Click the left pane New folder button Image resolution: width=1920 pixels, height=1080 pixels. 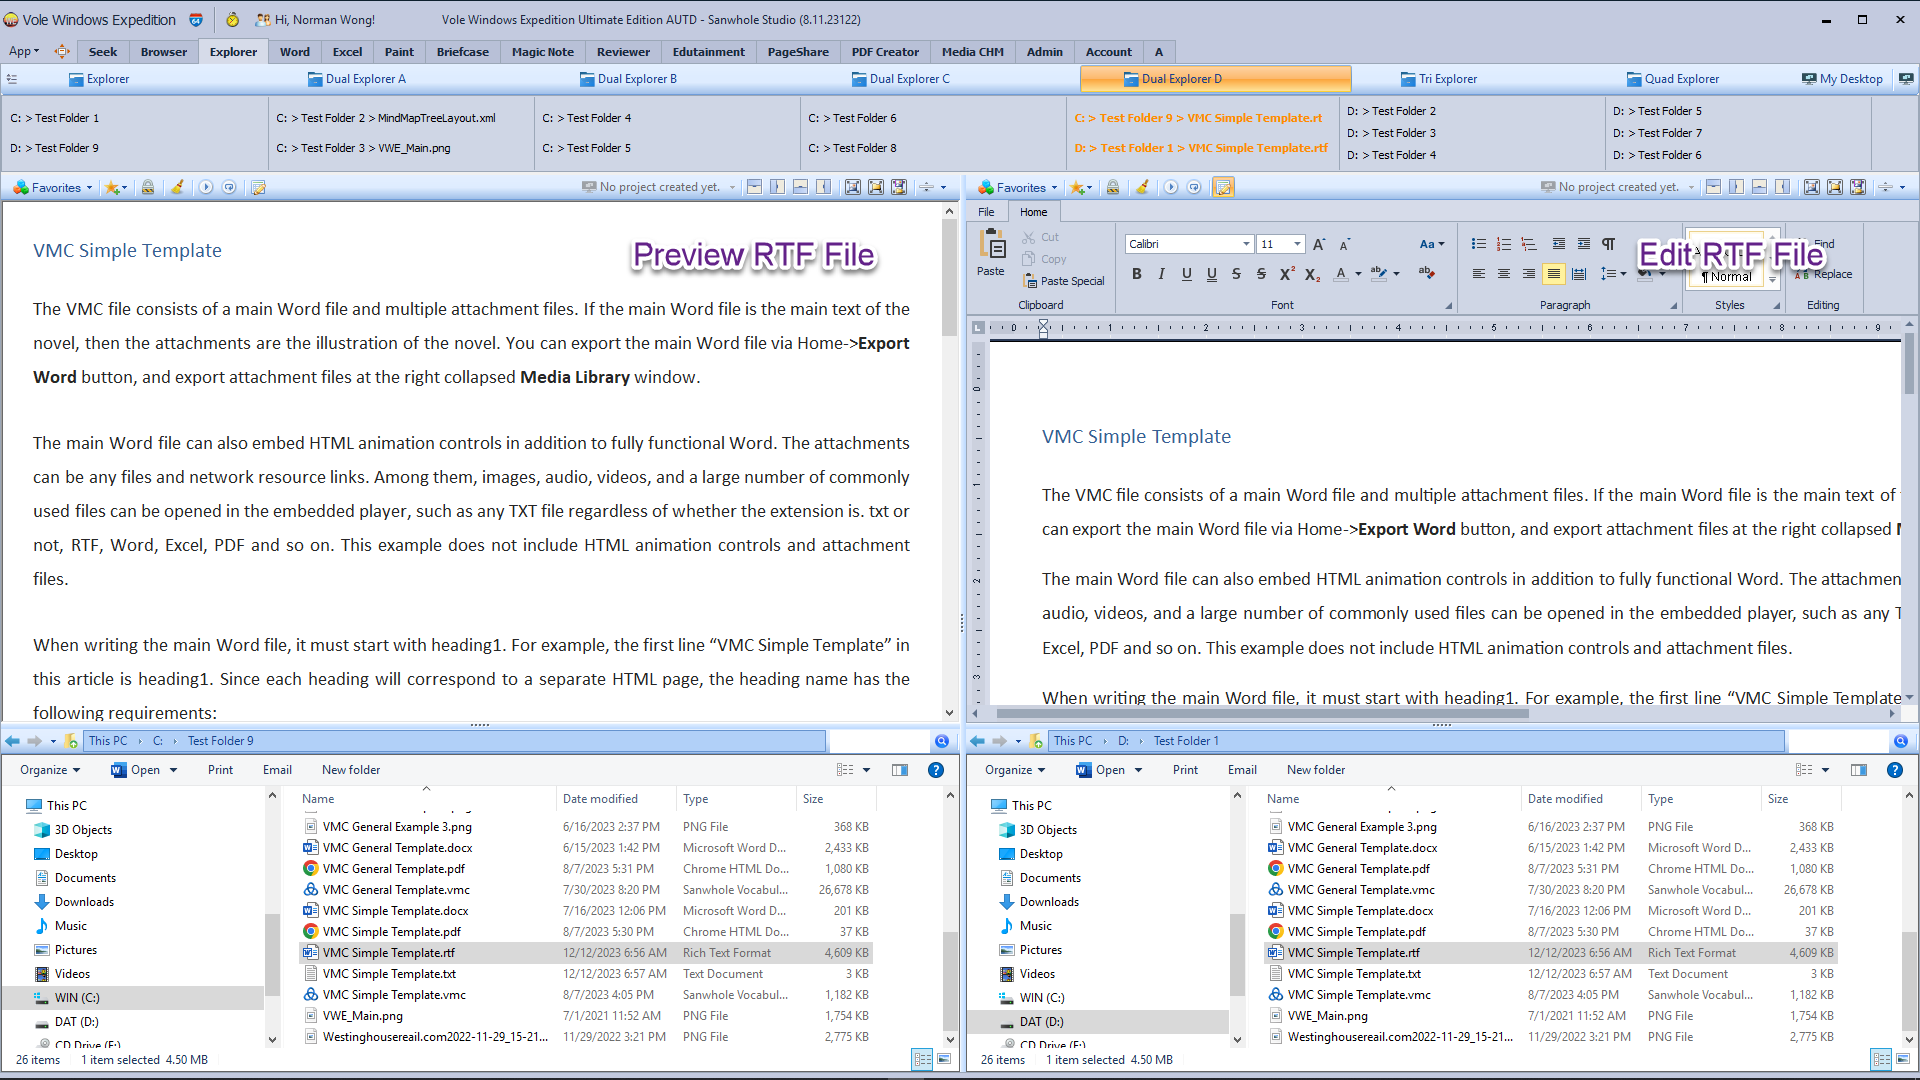click(351, 770)
